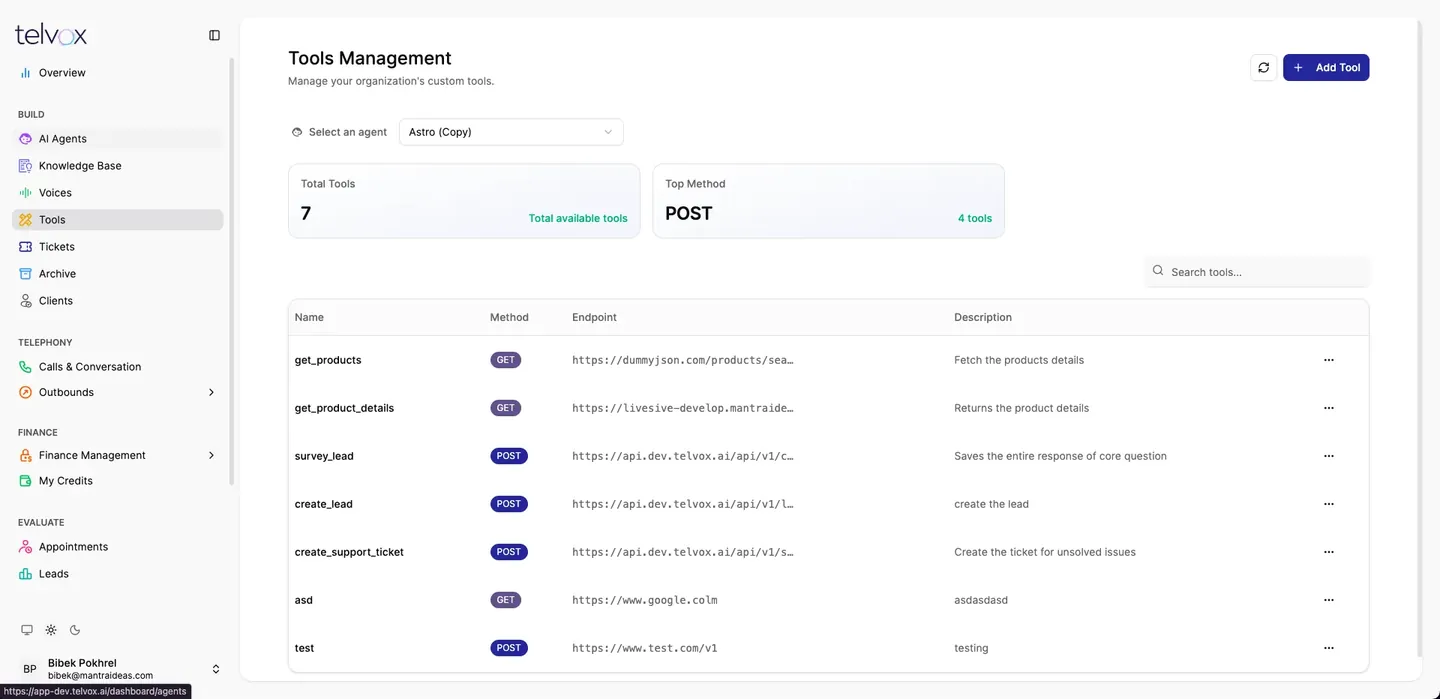Click the create_support_ticket tool name
The height and width of the screenshot is (699, 1440).
[x=349, y=552]
